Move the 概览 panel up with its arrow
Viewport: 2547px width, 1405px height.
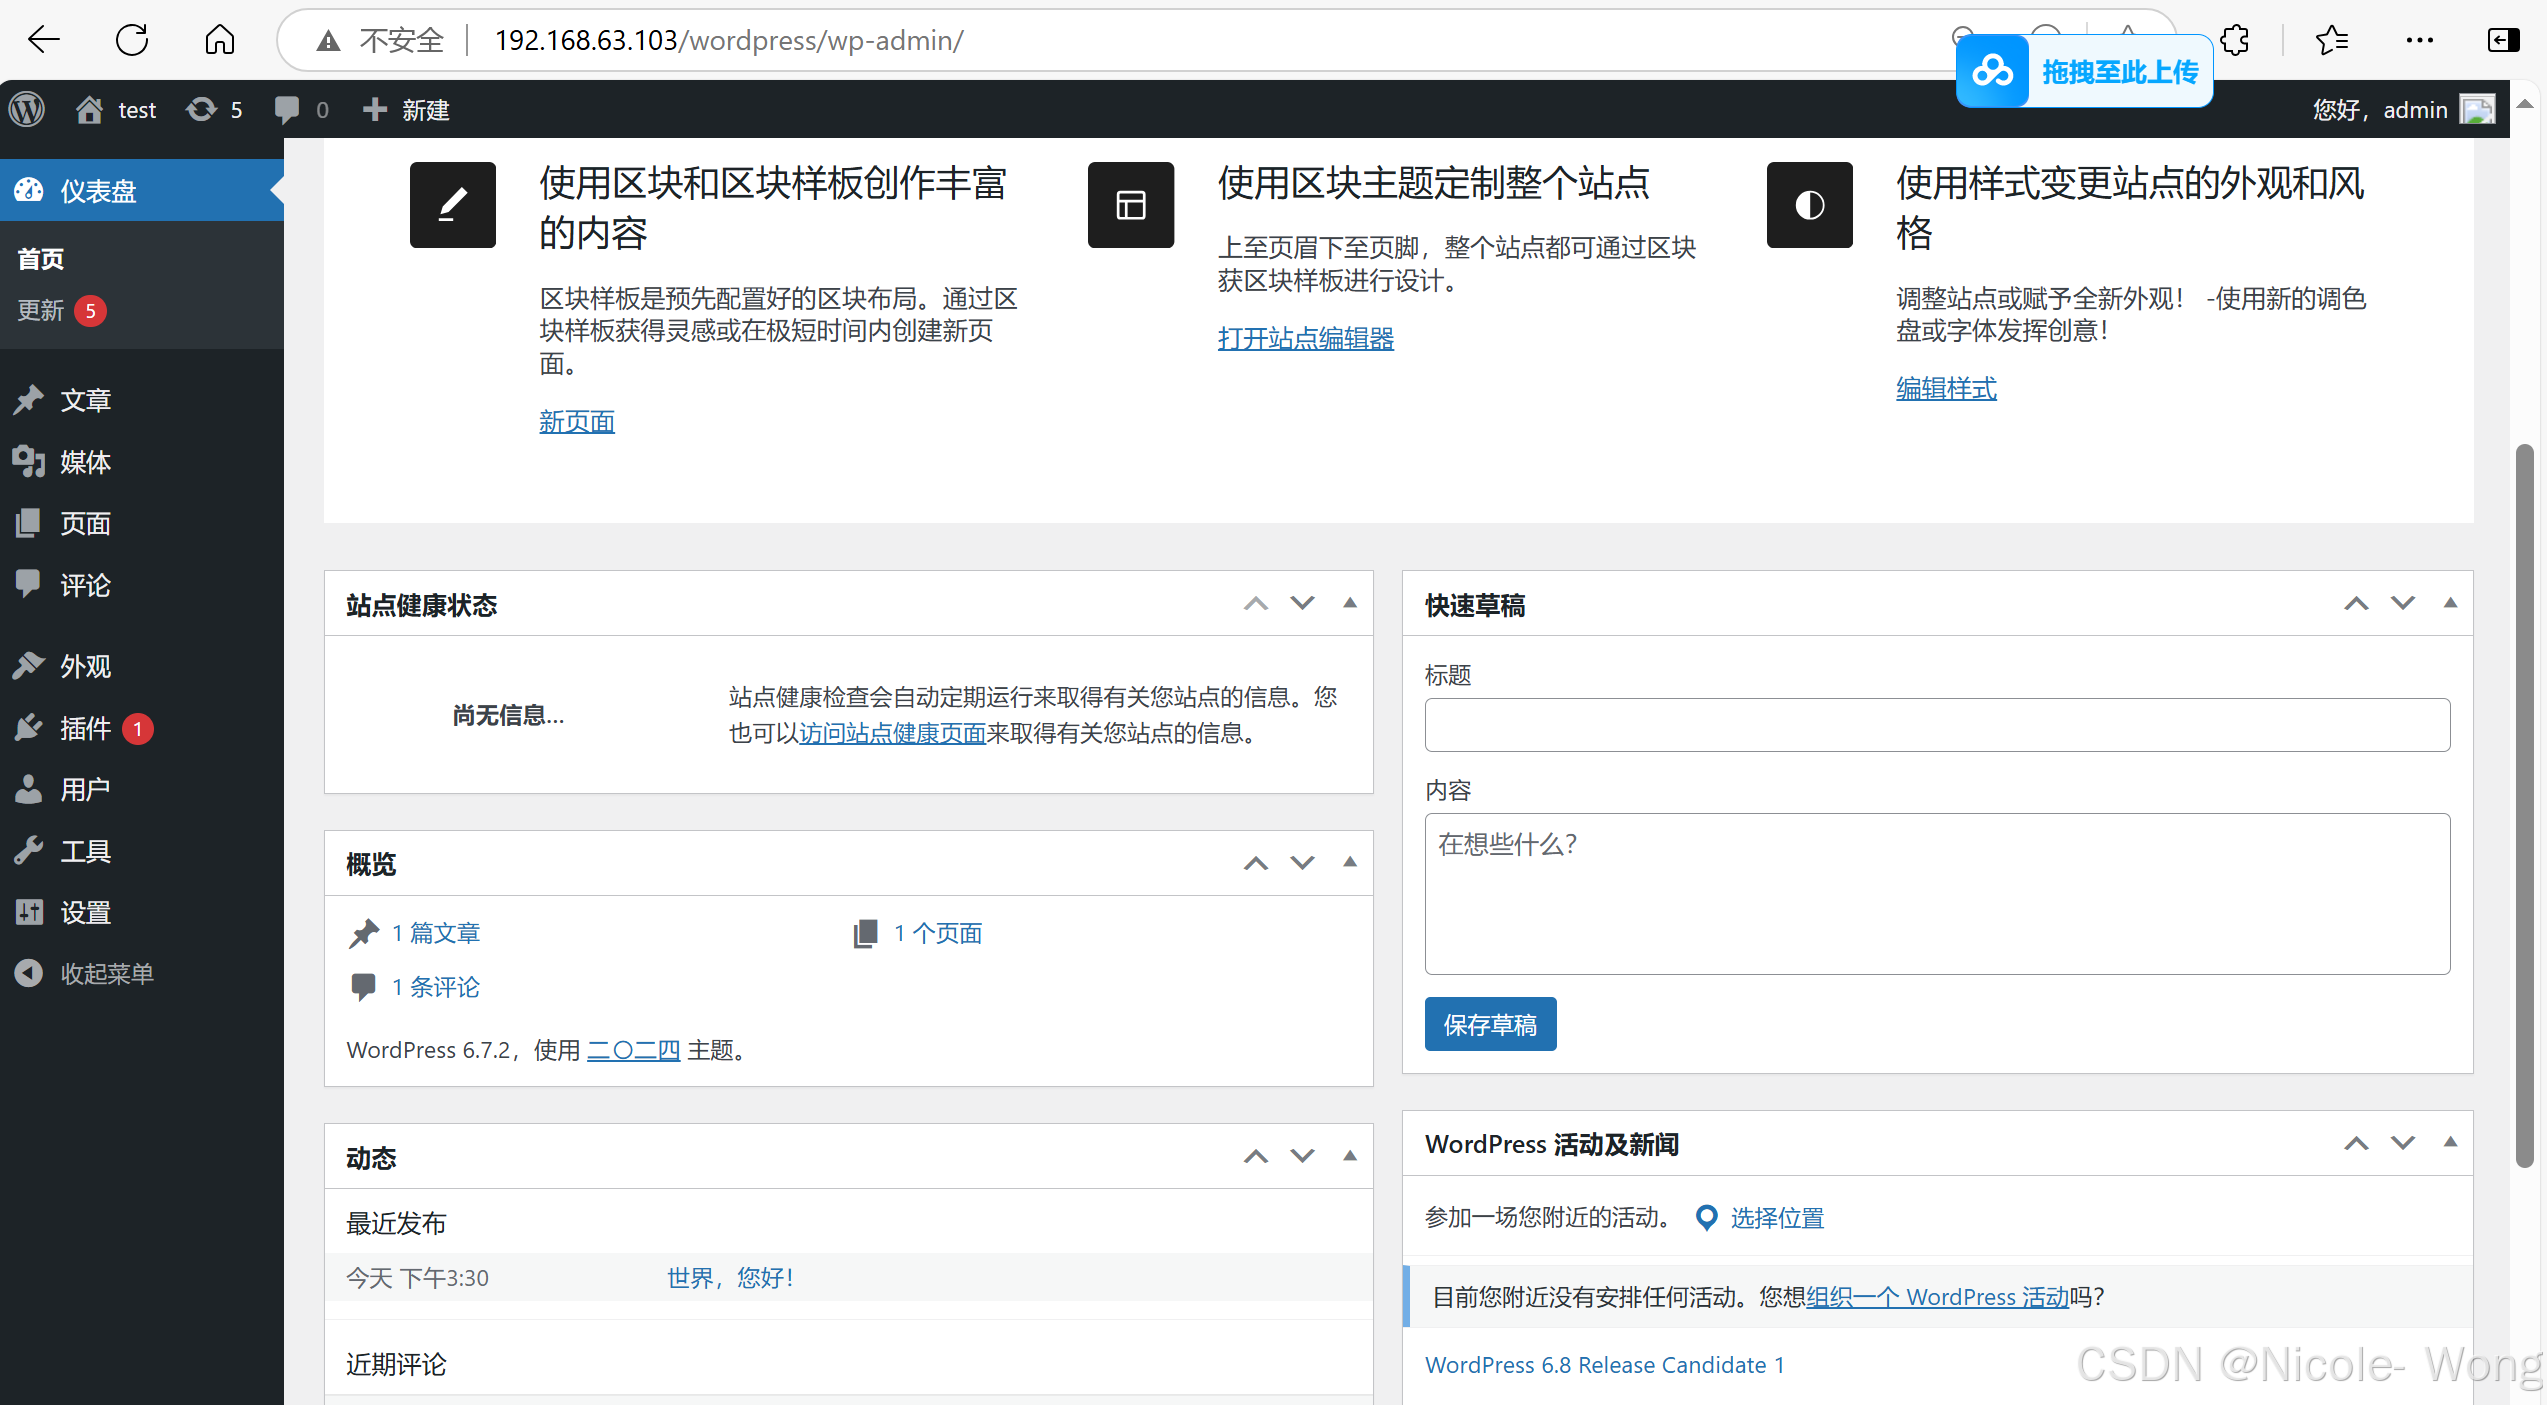click(x=1255, y=862)
